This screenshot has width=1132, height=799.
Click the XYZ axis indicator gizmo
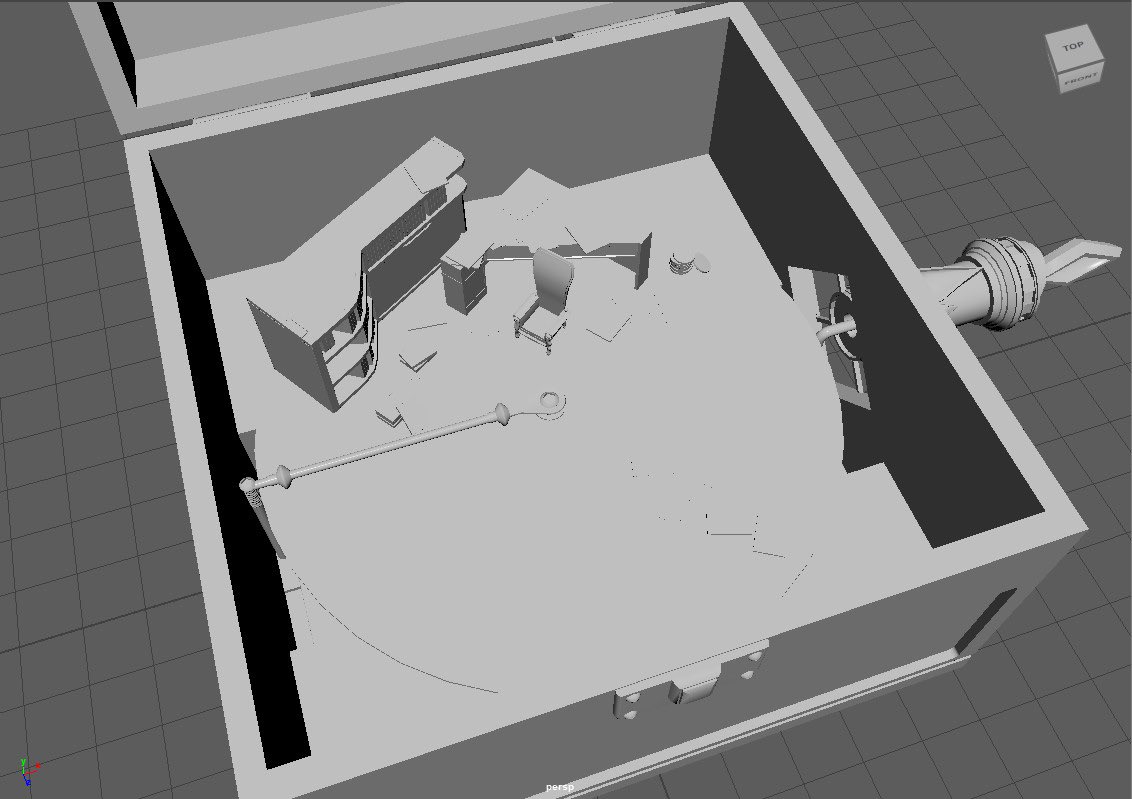[29, 772]
